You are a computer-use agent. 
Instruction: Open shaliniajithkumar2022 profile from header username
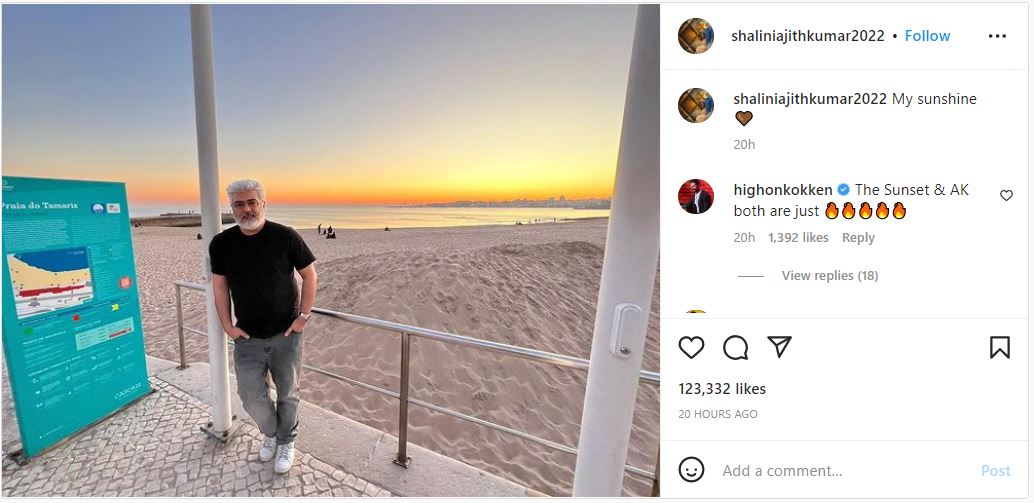[x=808, y=36]
